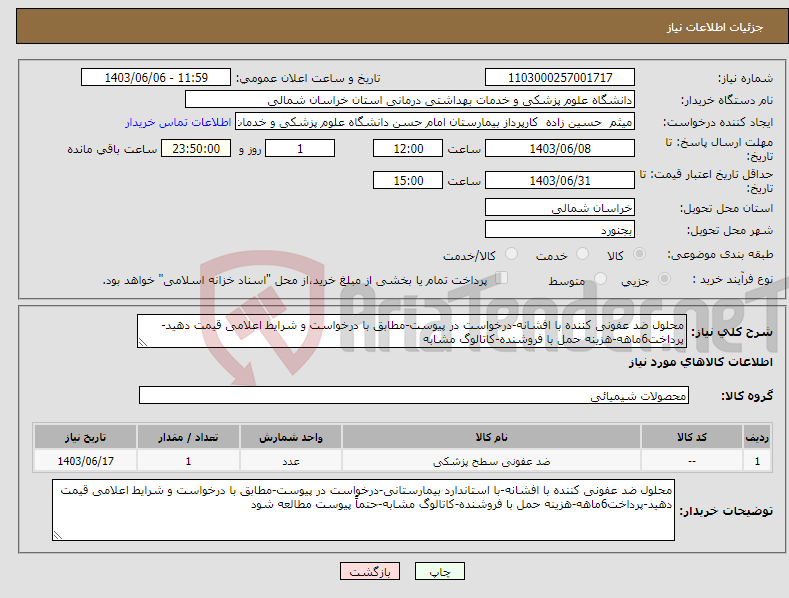Click the توضیحات خریدار notes textarea
Screen dimensions: 789x598
[363, 510]
